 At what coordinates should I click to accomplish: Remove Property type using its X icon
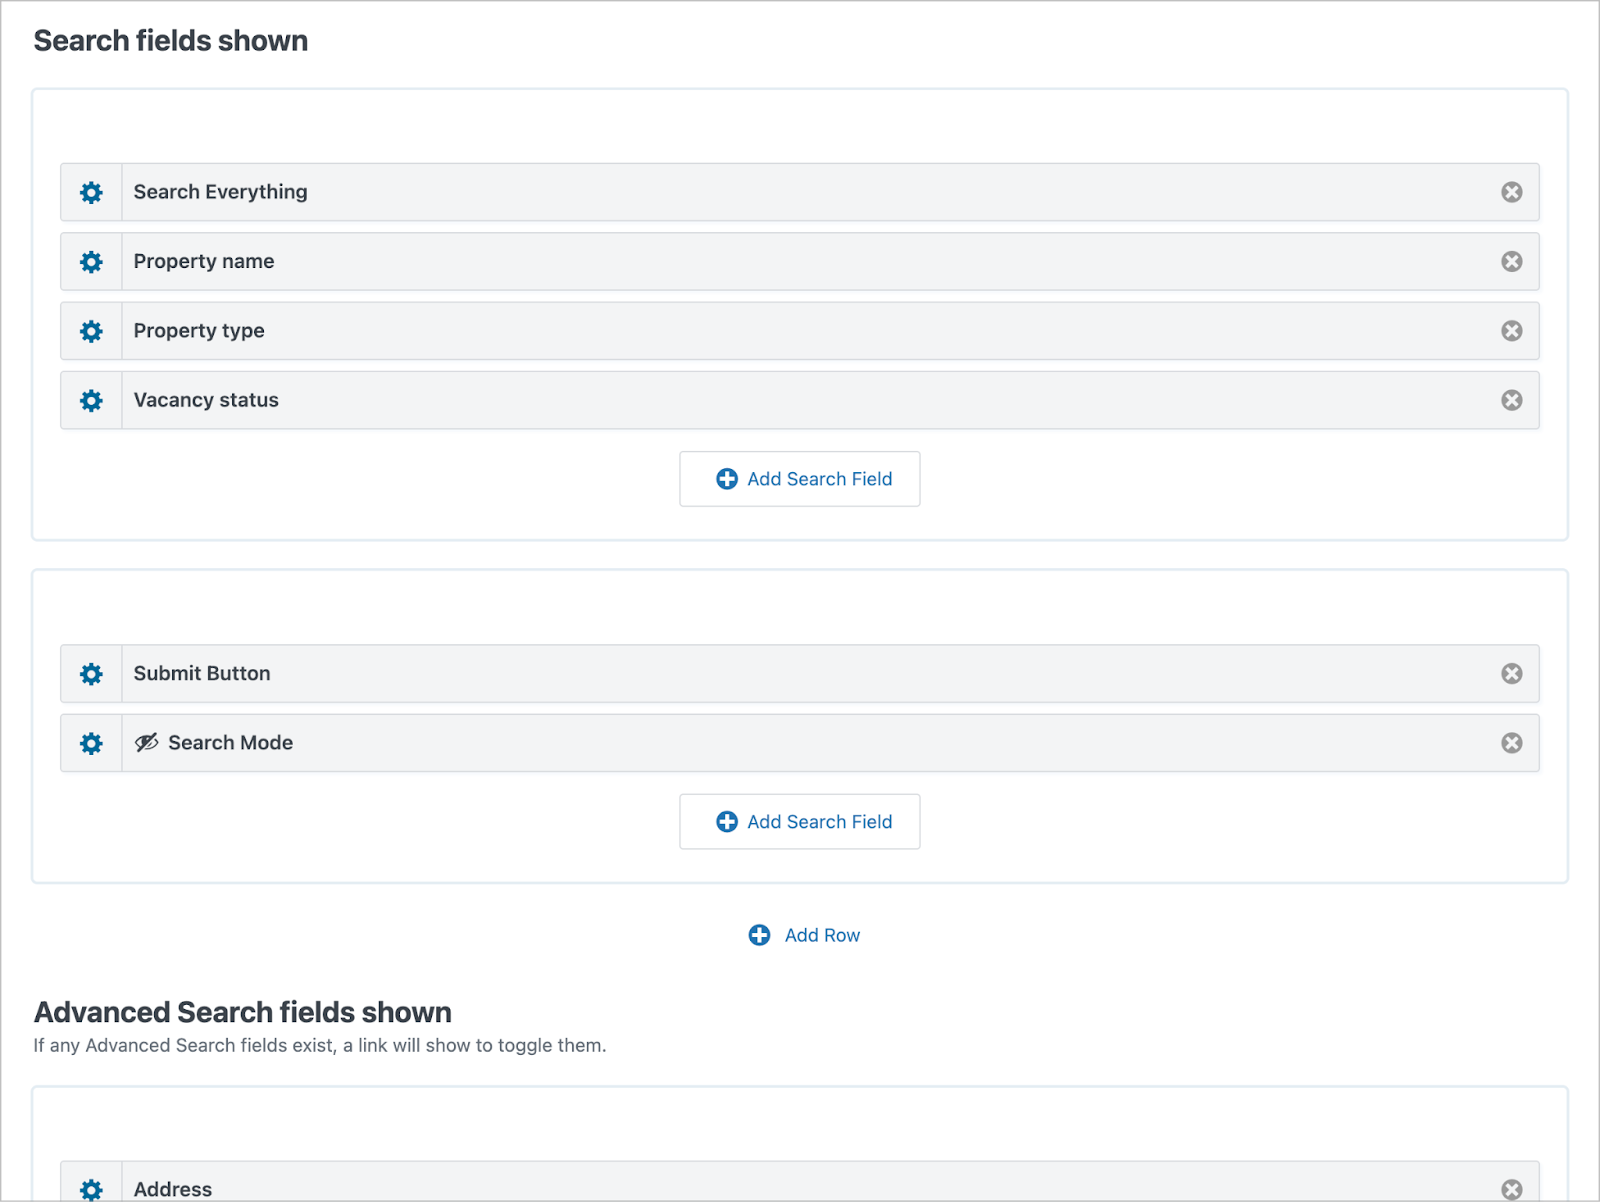[x=1511, y=331]
